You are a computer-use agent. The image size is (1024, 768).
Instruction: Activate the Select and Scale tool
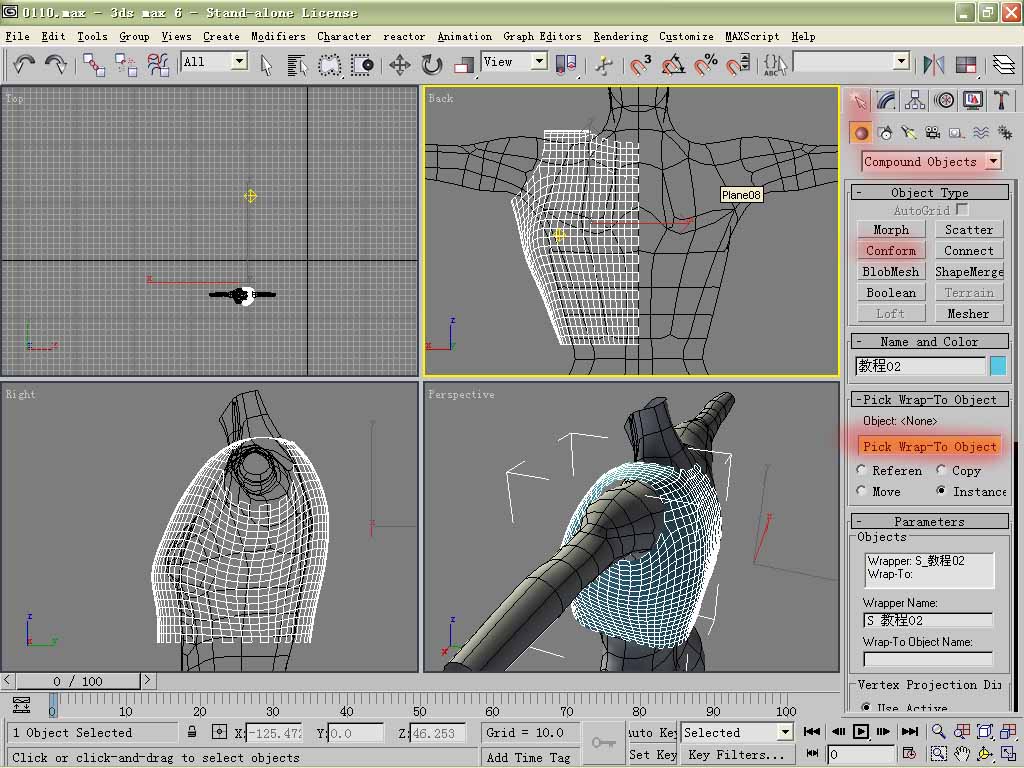(x=464, y=65)
